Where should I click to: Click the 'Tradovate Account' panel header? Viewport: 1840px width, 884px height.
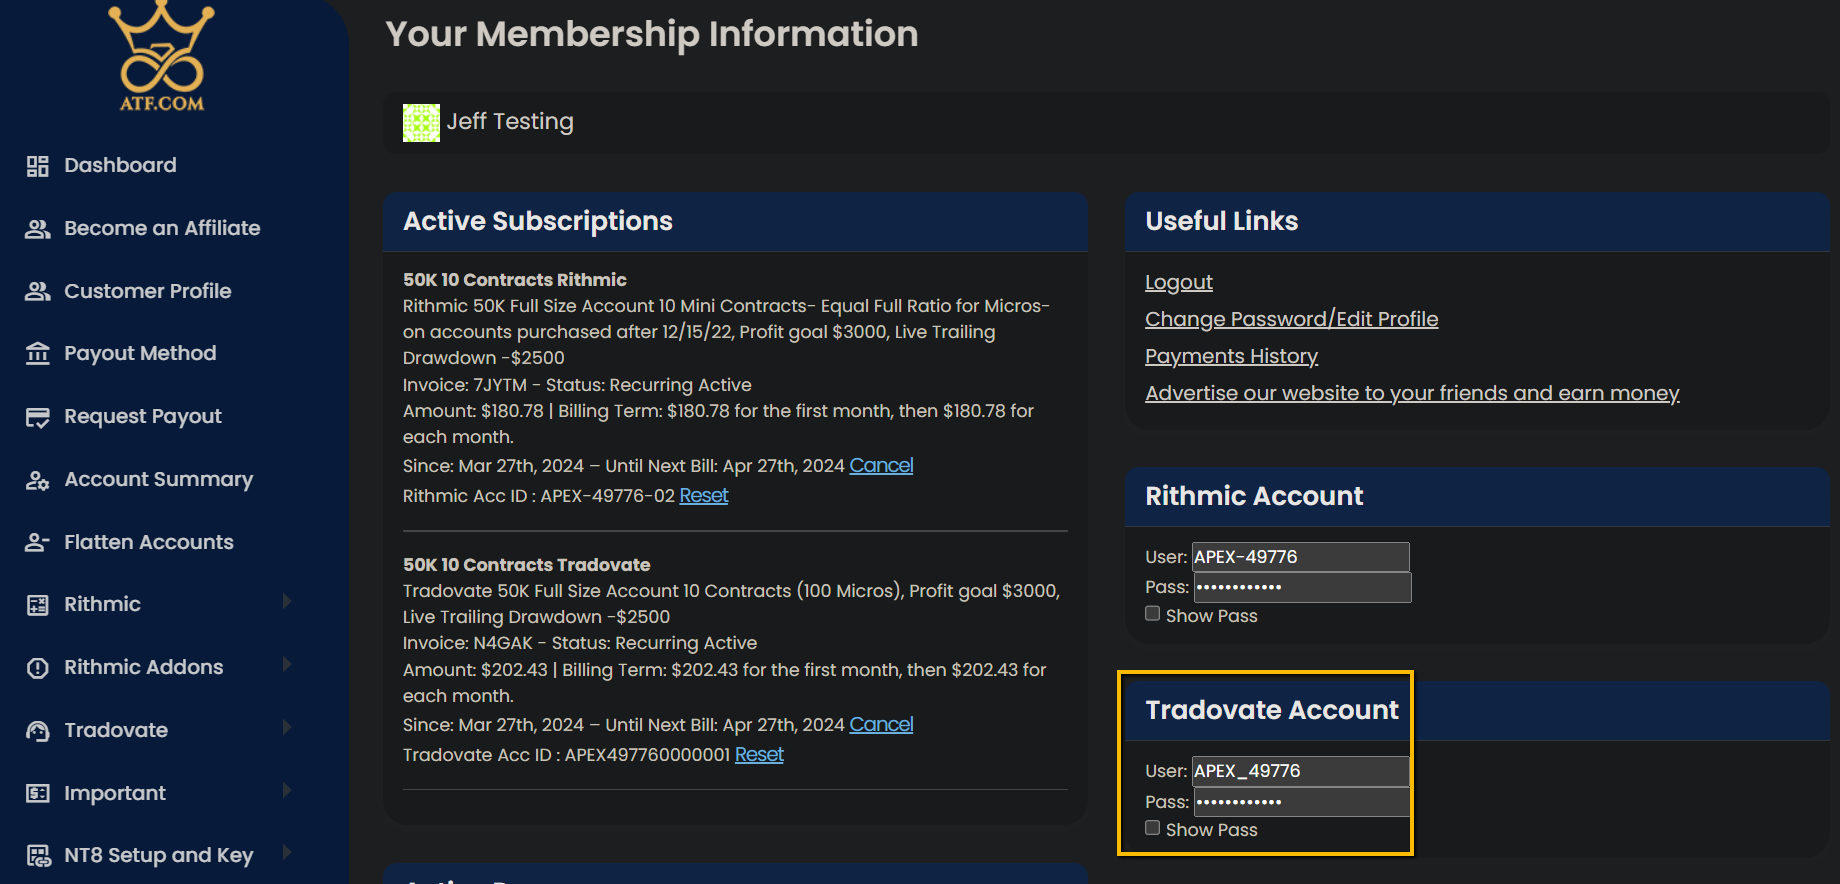(x=1477, y=710)
